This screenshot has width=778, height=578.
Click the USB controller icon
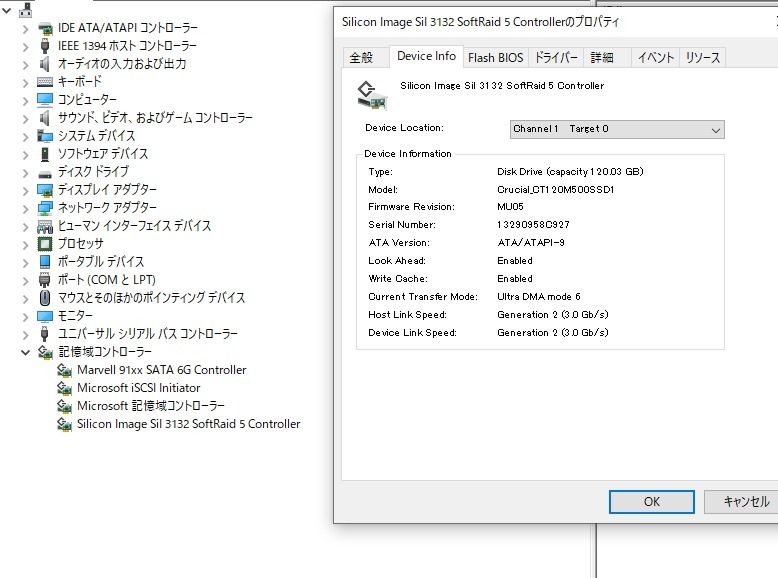coord(45,334)
